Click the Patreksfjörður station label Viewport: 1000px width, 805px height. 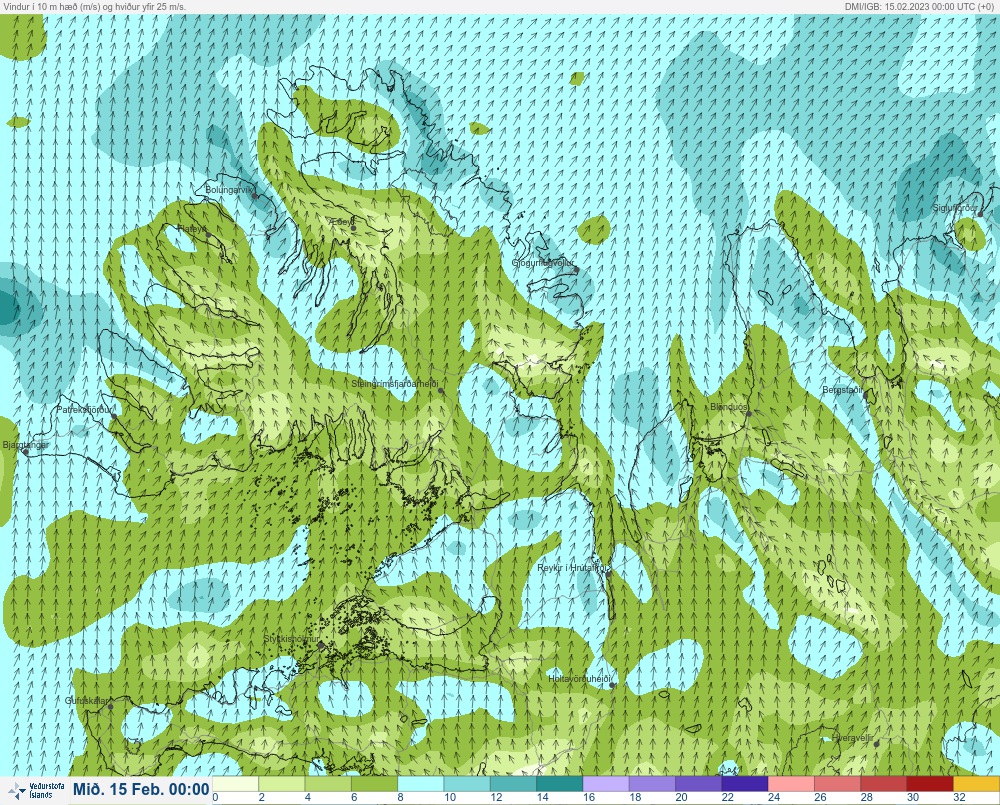(85, 410)
